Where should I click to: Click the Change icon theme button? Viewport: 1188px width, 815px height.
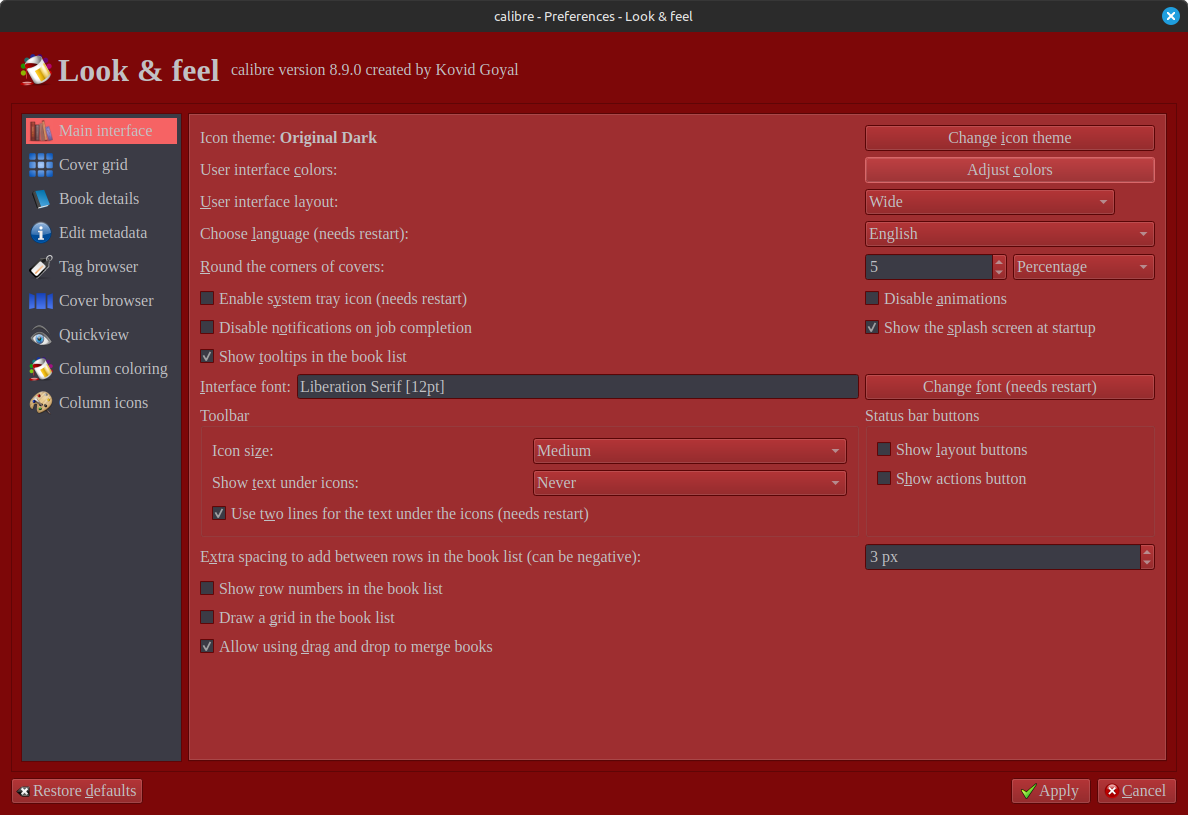point(1009,138)
